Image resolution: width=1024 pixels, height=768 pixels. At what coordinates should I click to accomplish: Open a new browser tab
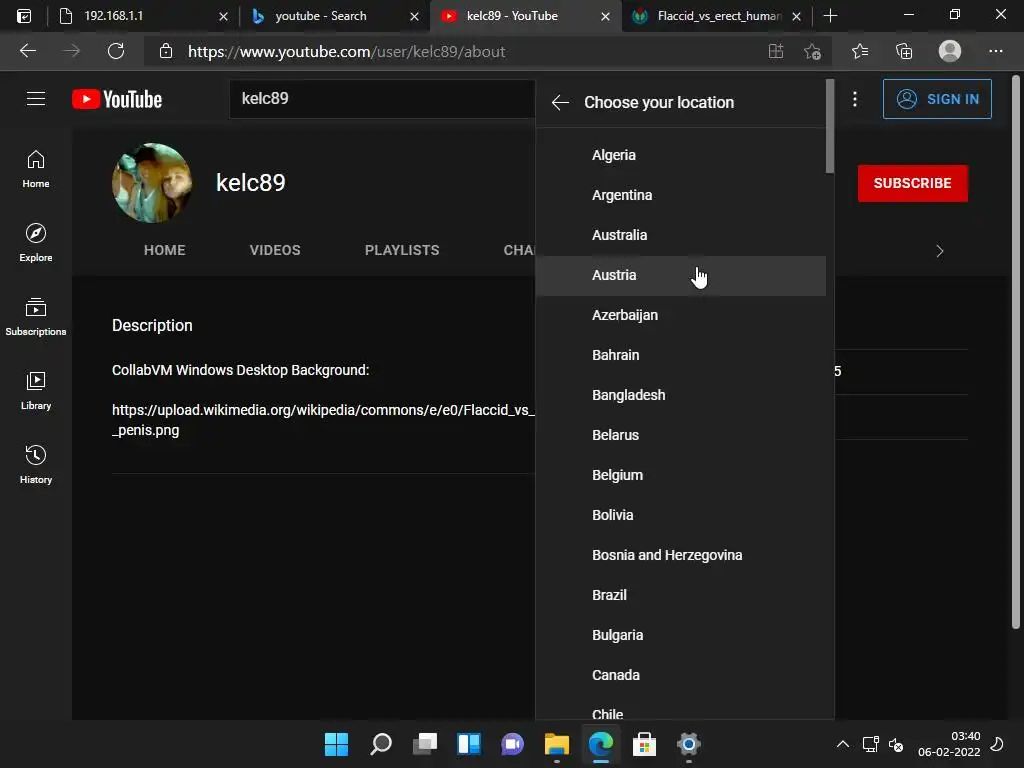click(x=830, y=16)
